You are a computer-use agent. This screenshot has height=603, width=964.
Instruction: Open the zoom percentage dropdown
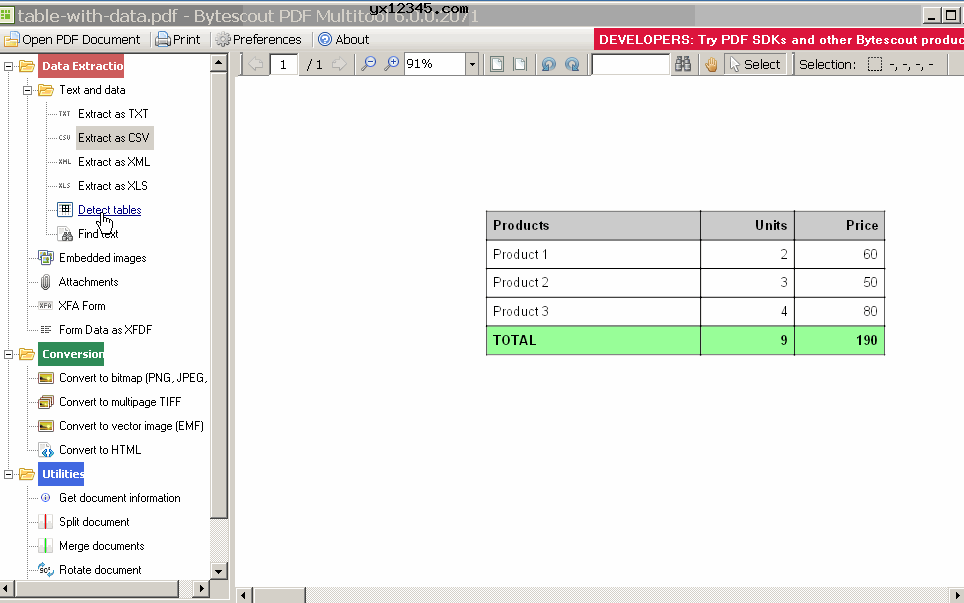click(x=471, y=64)
